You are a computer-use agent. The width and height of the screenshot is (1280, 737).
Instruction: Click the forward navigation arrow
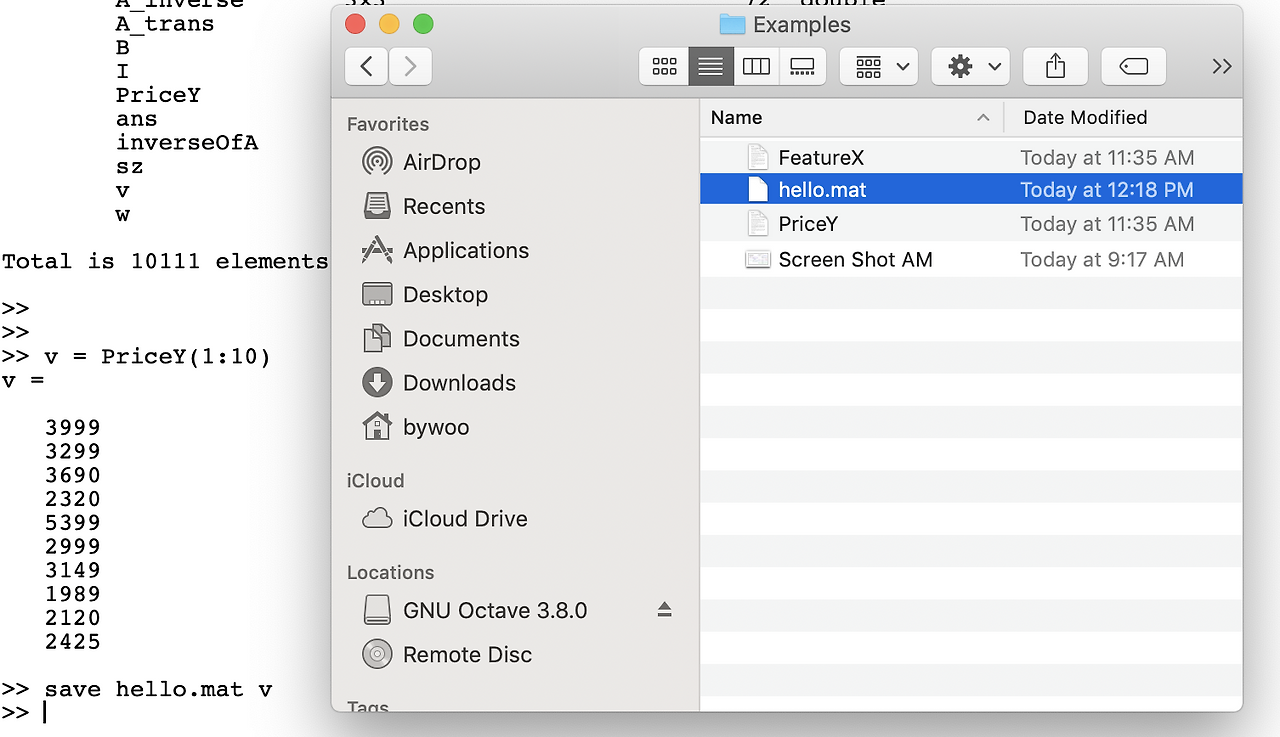[x=410, y=67]
